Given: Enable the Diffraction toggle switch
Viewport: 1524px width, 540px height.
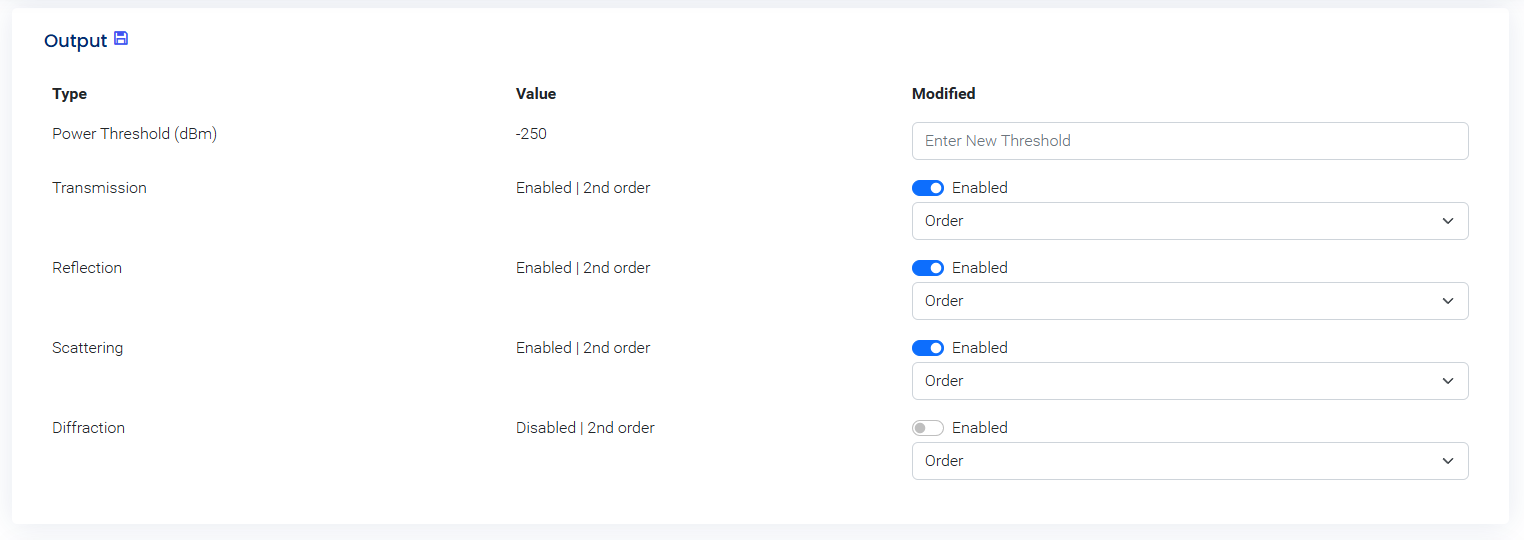Looking at the screenshot, I should (928, 428).
